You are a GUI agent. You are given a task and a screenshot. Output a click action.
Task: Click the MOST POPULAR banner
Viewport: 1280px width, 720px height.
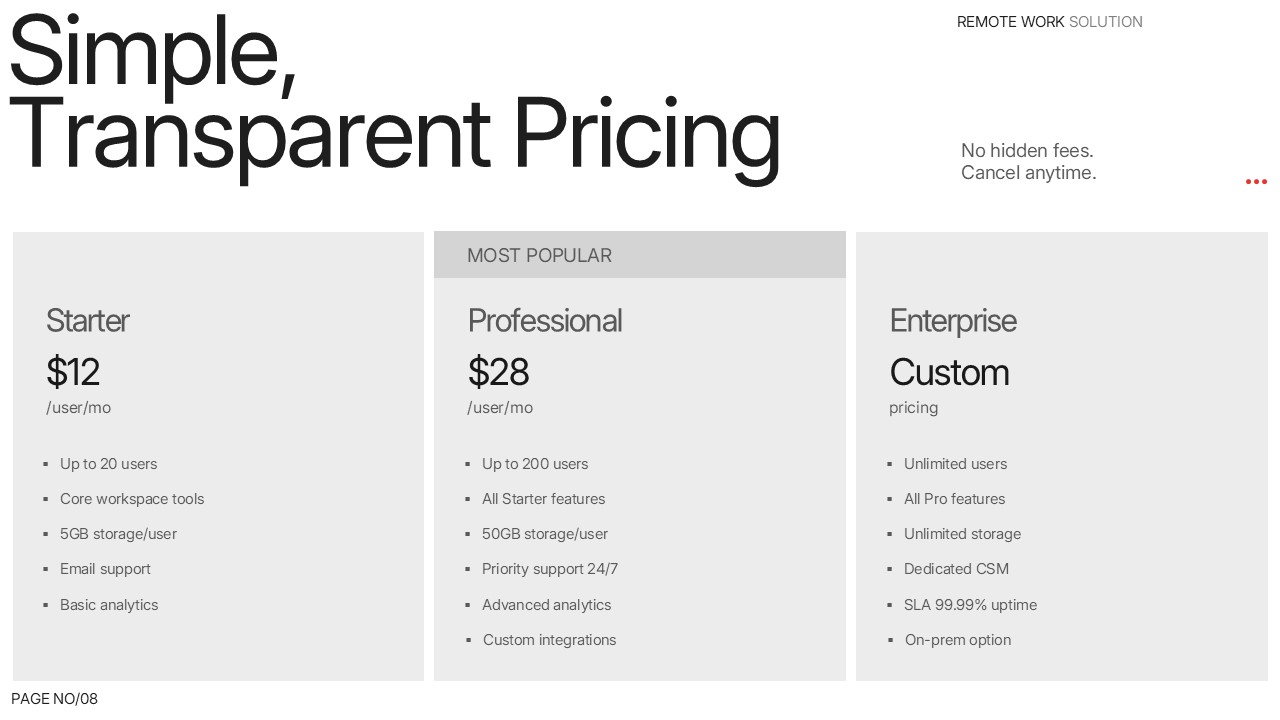[x=640, y=255]
